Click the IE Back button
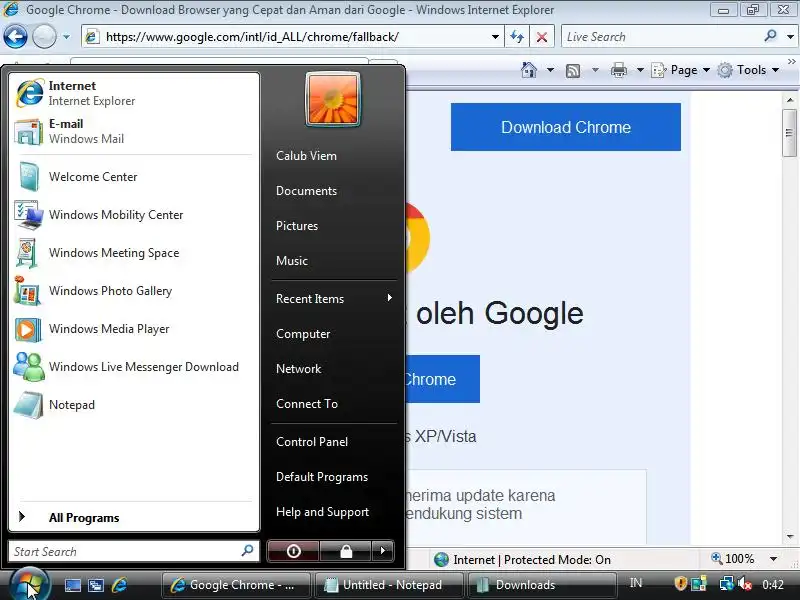The width and height of the screenshot is (800, 600). (15, 37)
